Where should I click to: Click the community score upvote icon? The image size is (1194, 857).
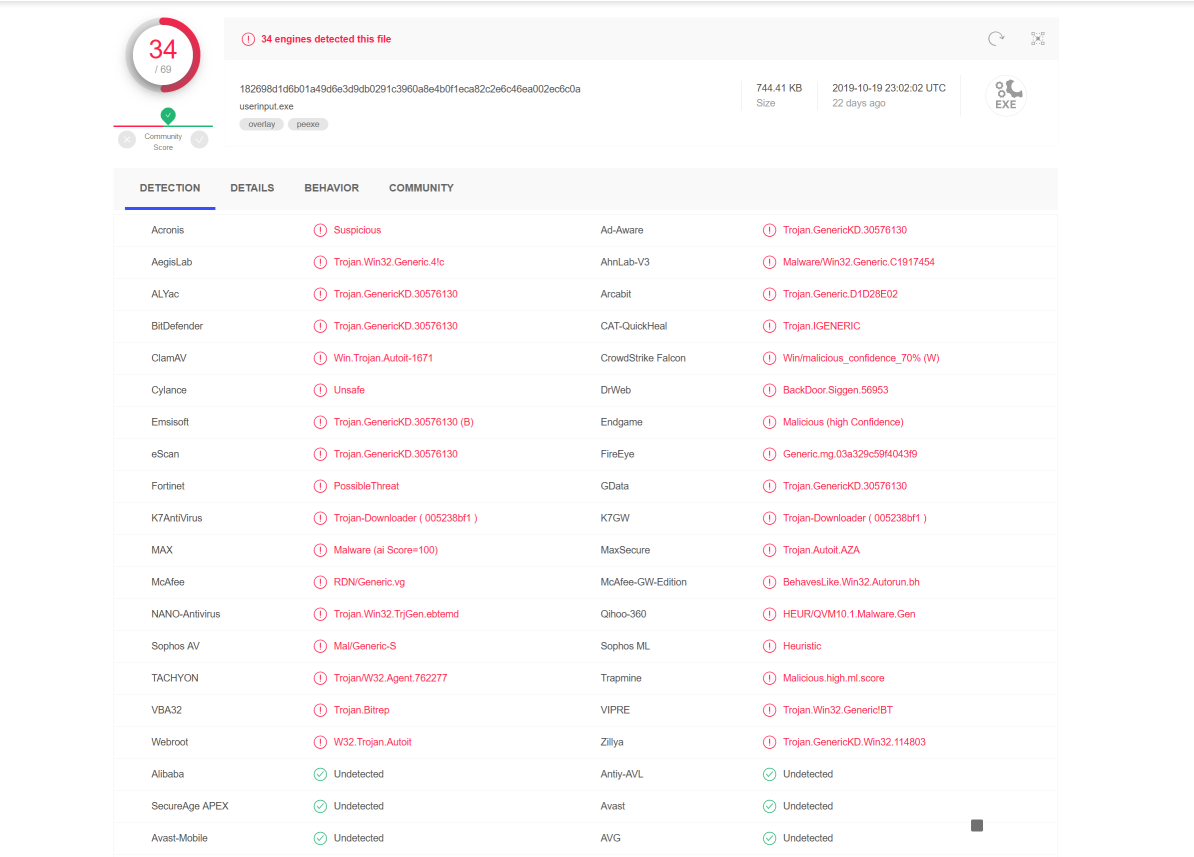[x=200, y=139]
